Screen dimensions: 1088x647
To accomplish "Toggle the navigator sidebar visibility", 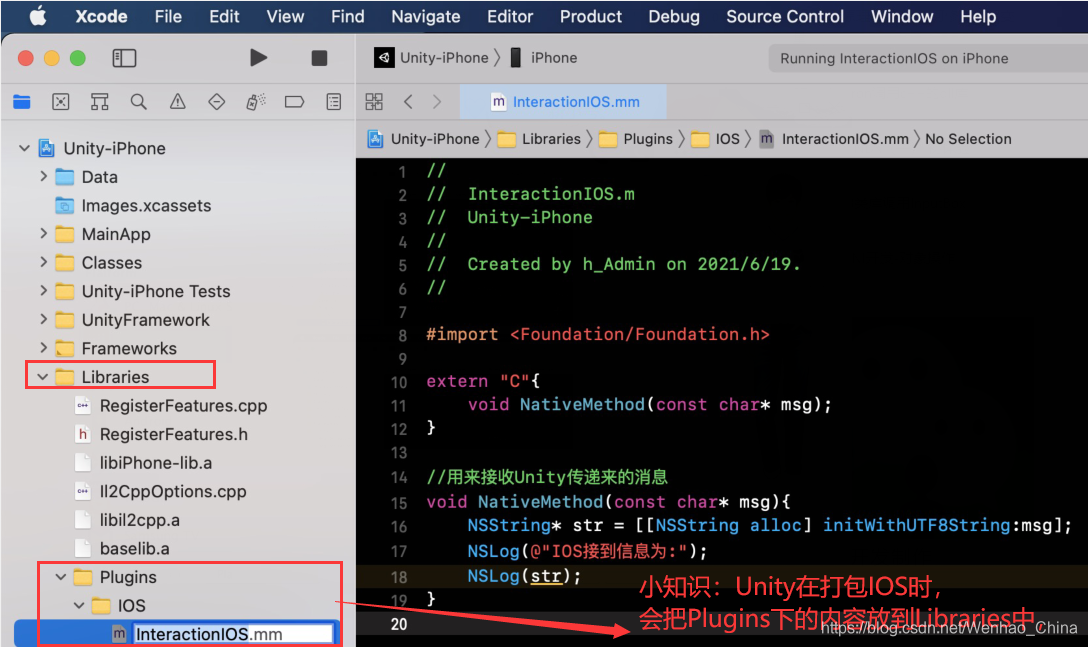I will click(124, 58).
